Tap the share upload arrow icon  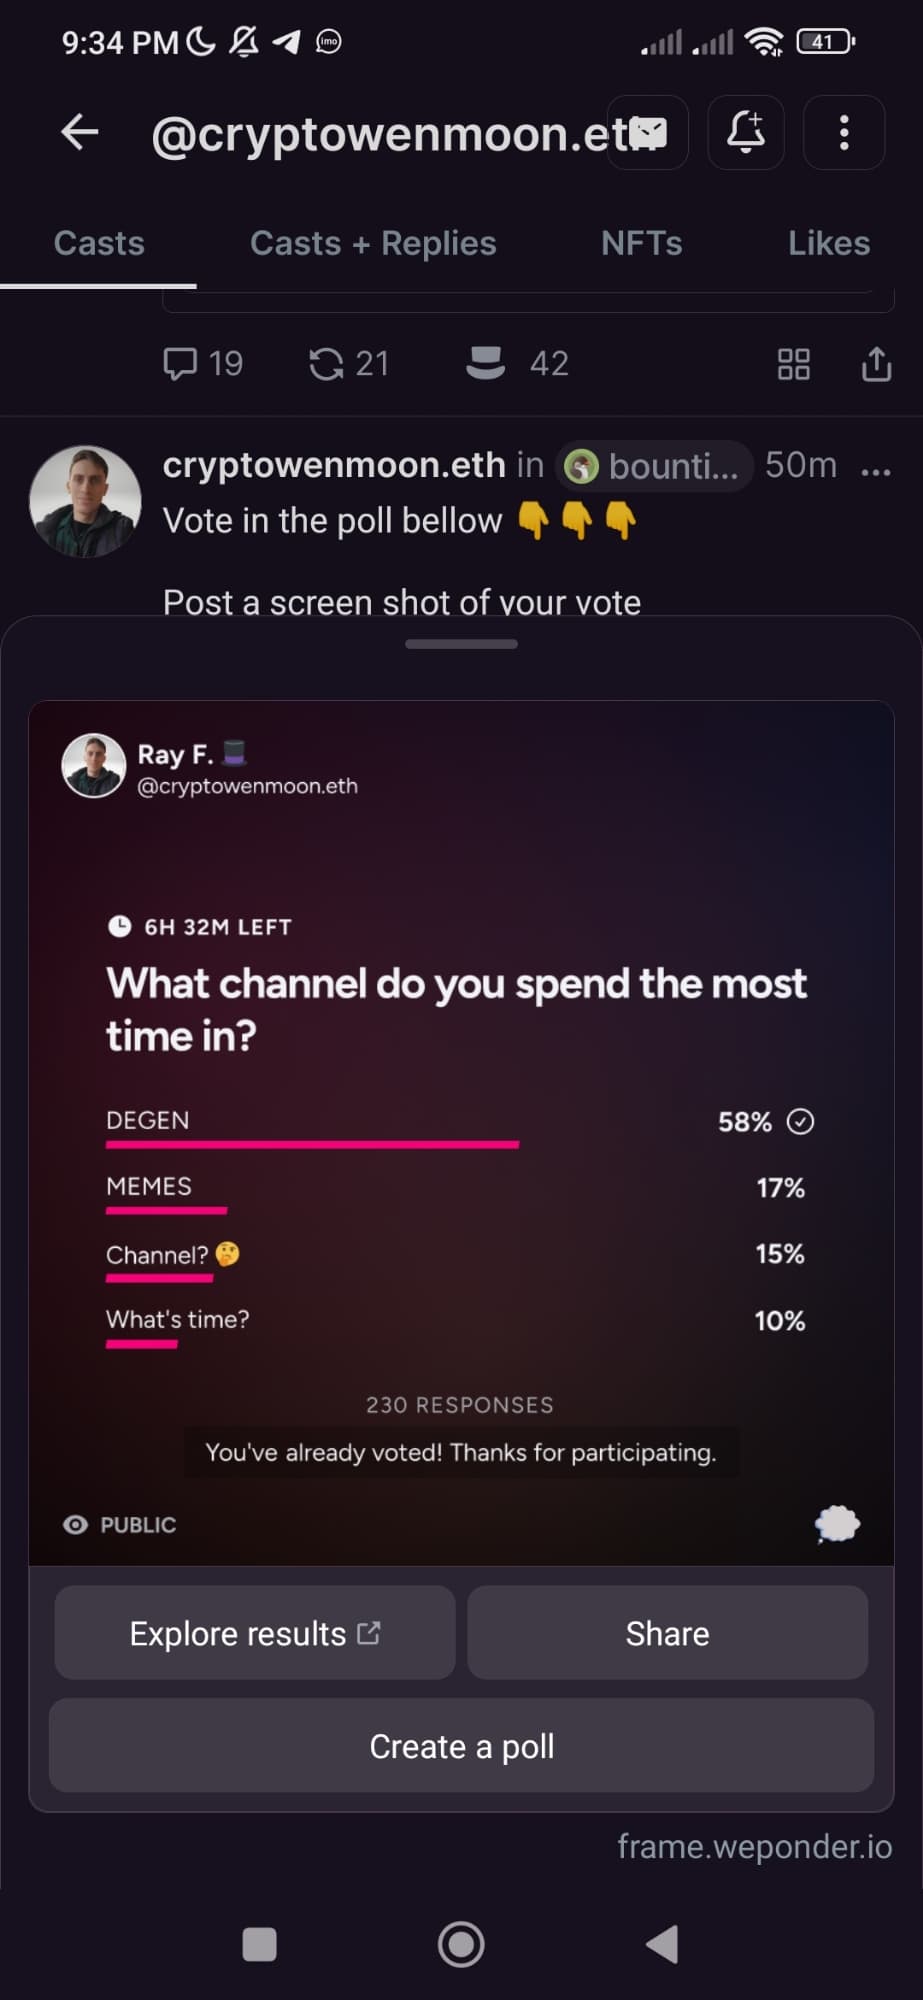pyautogui.click(x=876, y=364)
